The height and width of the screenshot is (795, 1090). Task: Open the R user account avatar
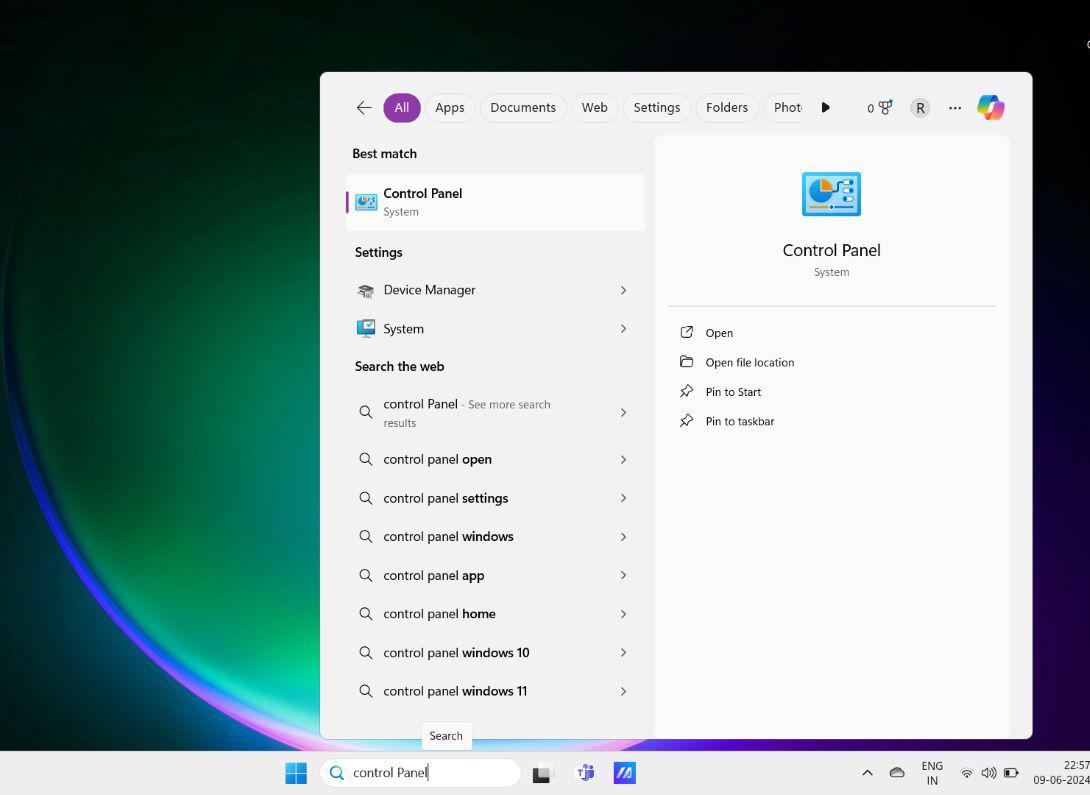[x=920, y=108]
